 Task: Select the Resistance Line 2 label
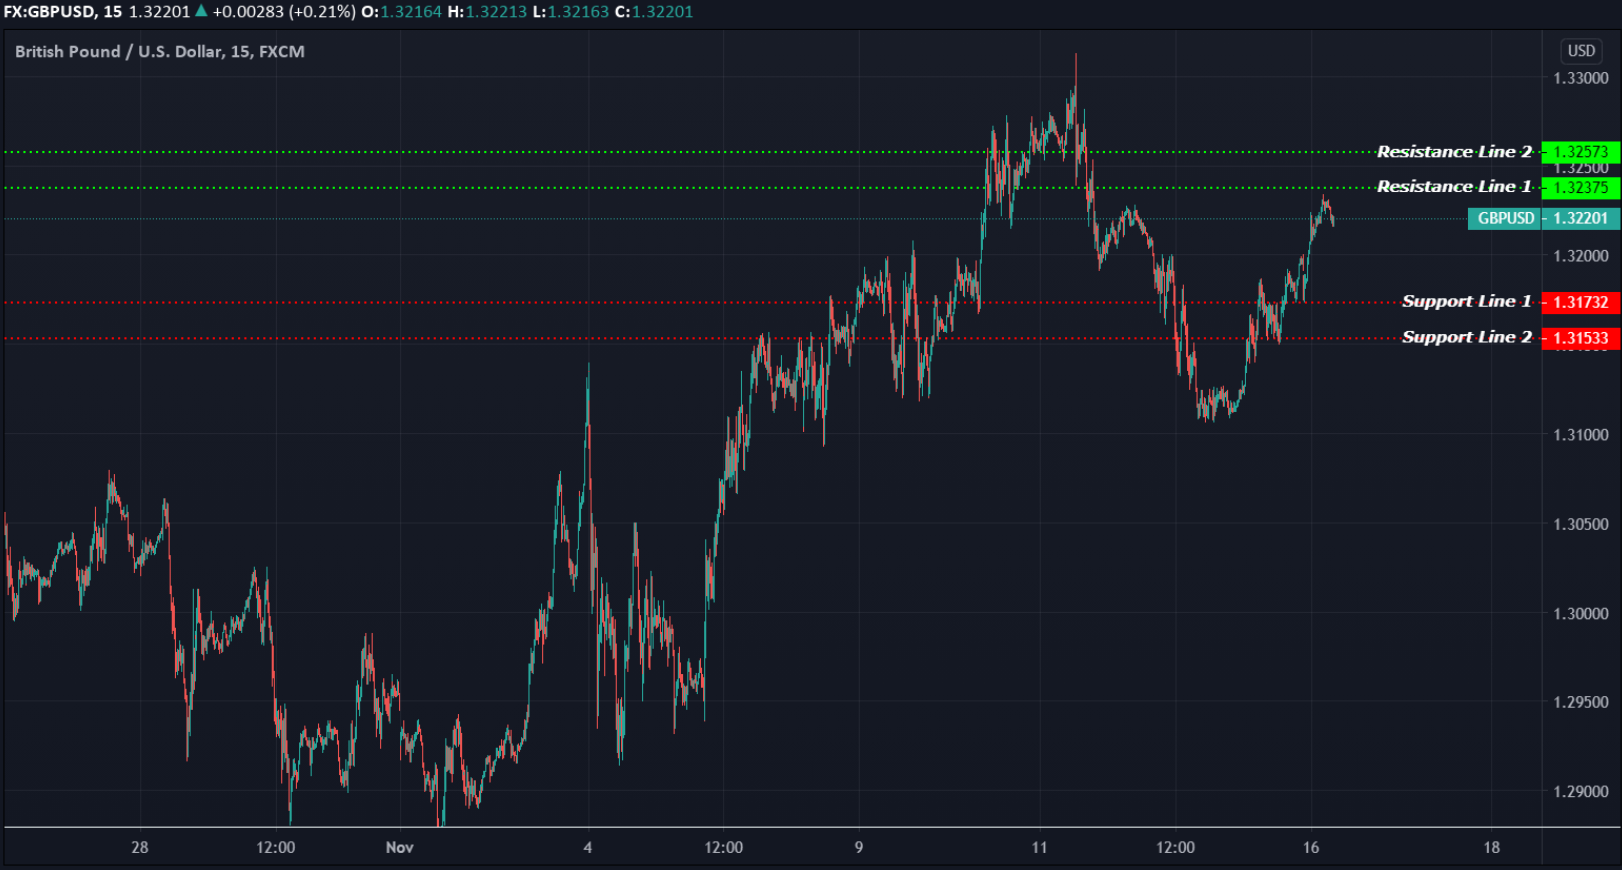coord(1454,152)
